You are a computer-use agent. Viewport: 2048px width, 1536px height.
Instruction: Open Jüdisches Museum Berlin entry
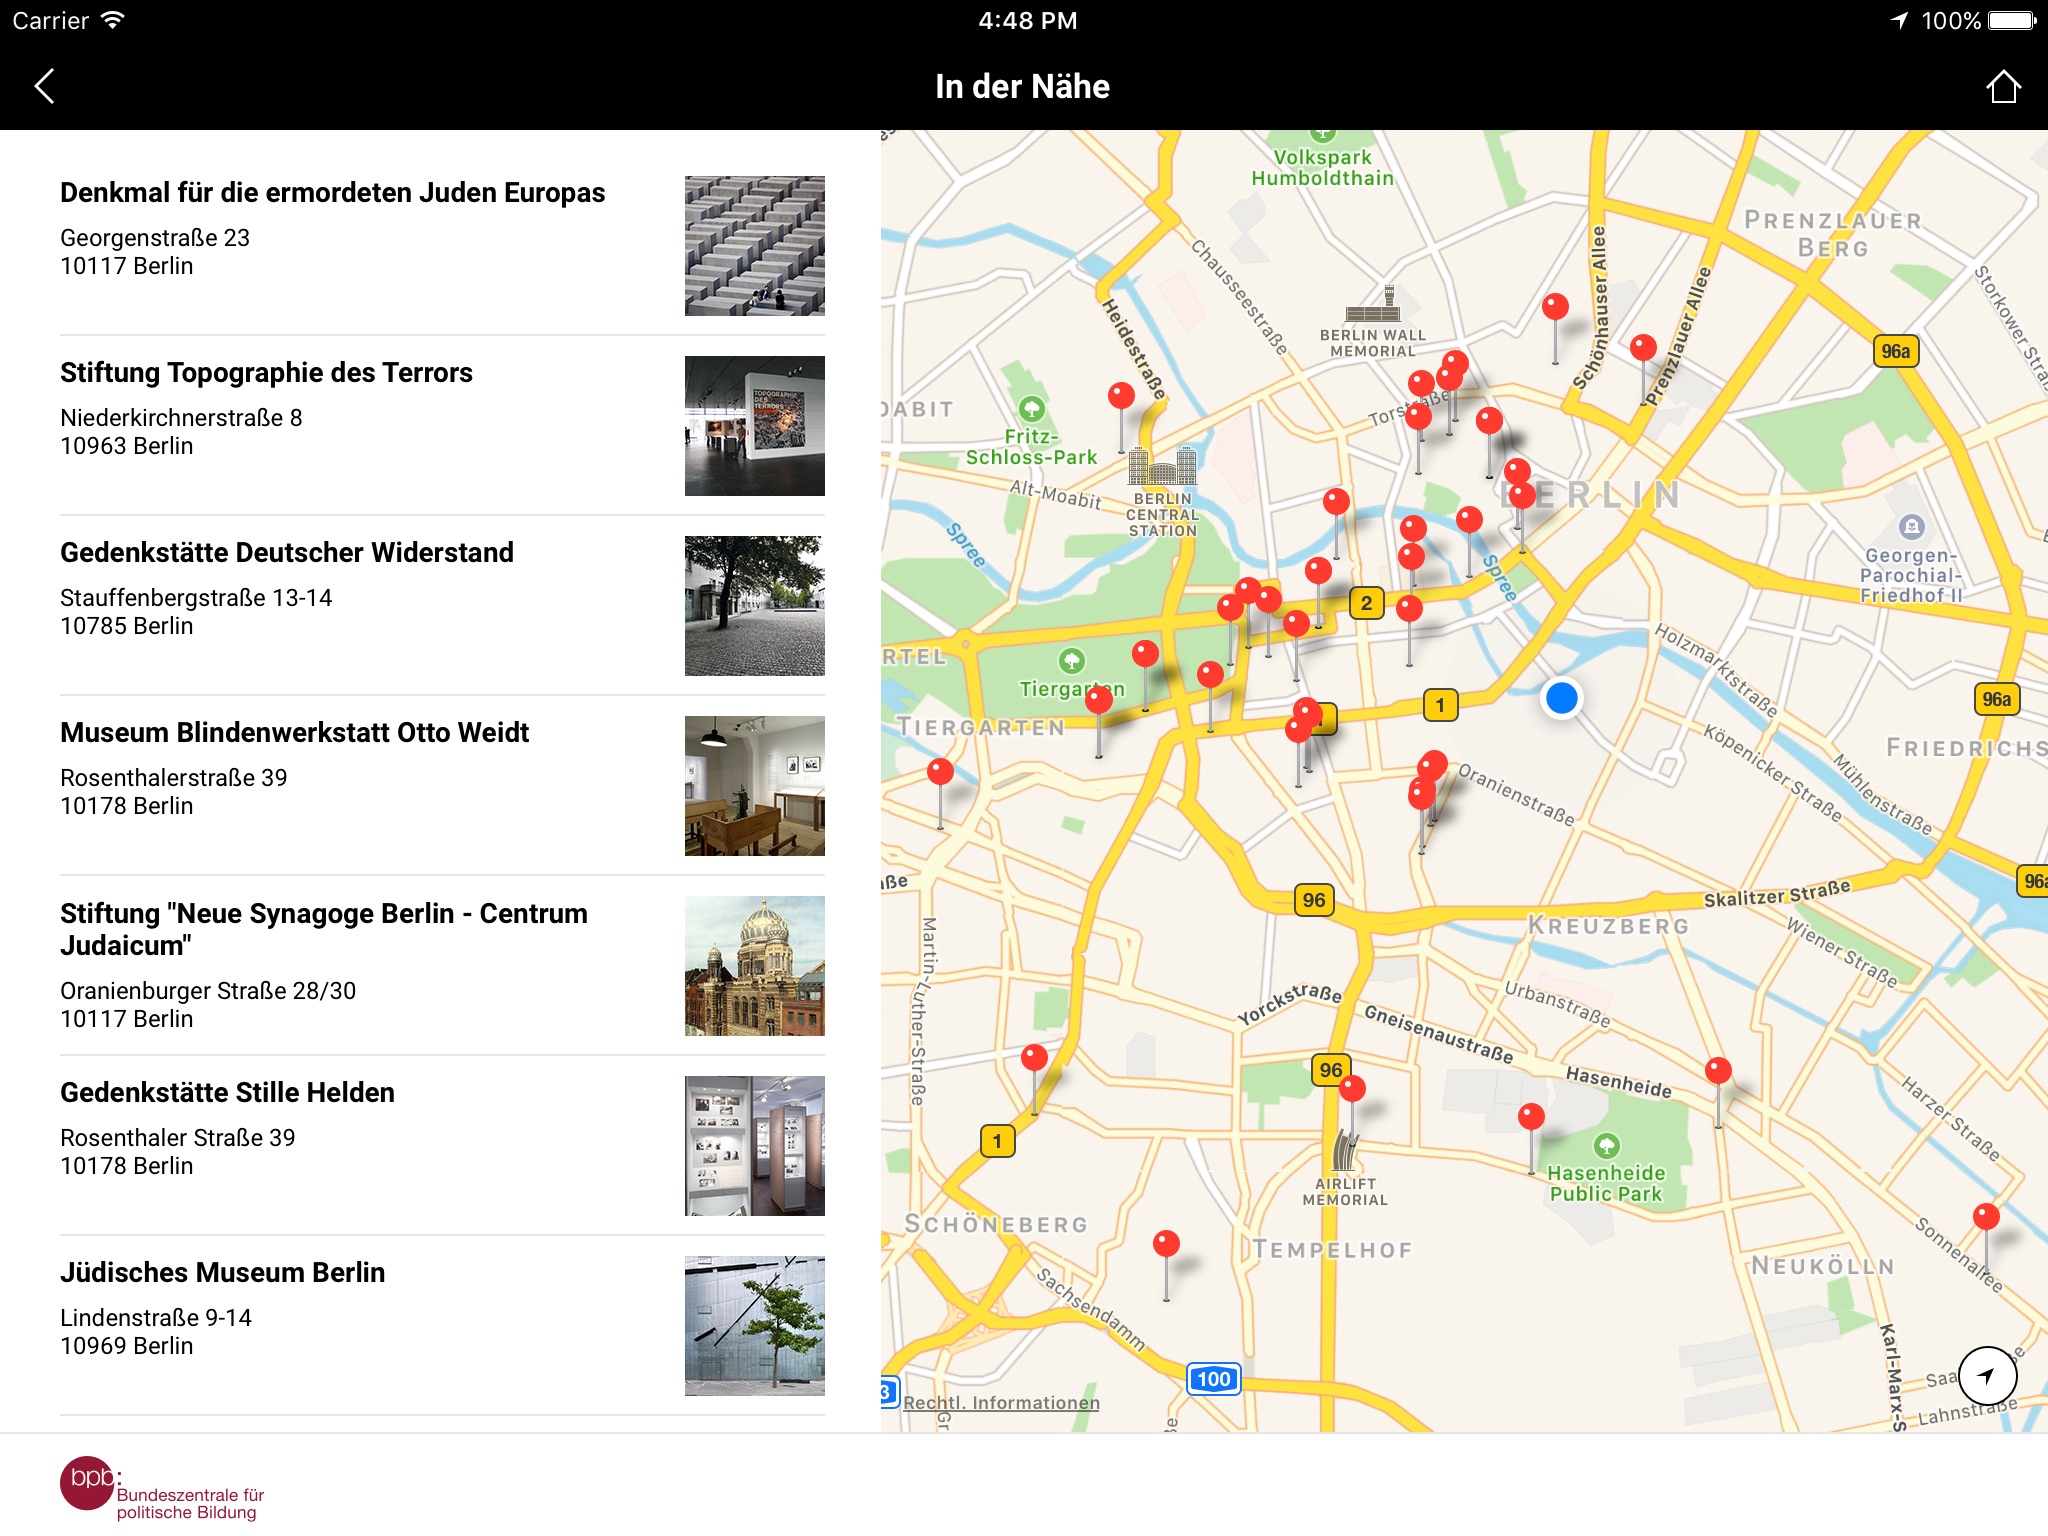442,1325
